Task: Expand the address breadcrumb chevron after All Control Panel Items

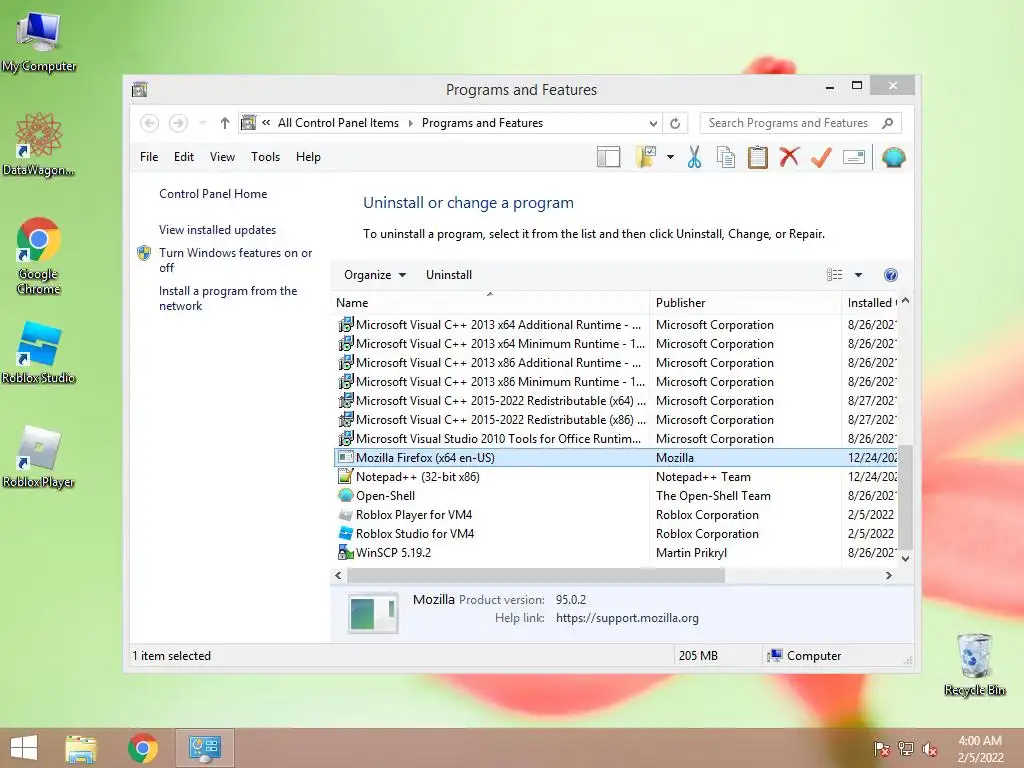Action: click(411, 123)
